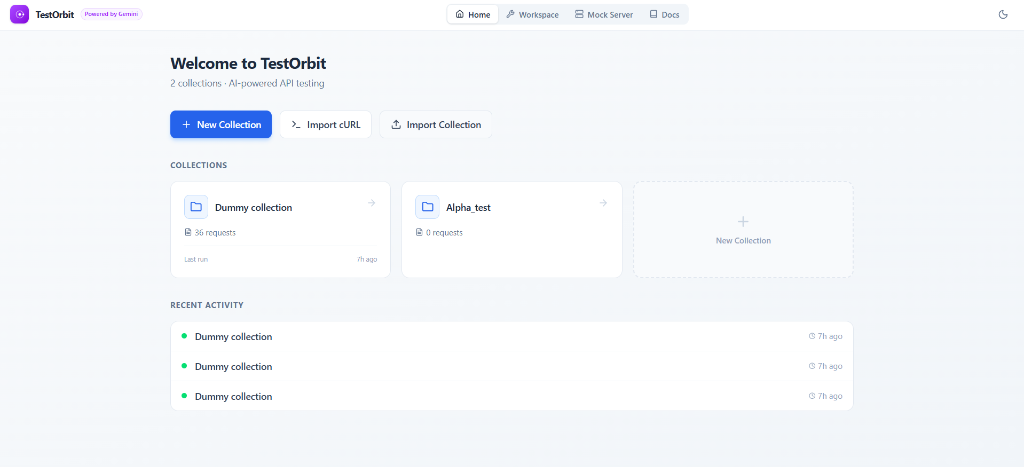The image size is (1024, 467).
Task: Open the Home tab
Action: pyautogui.click(x=473, y=14)
